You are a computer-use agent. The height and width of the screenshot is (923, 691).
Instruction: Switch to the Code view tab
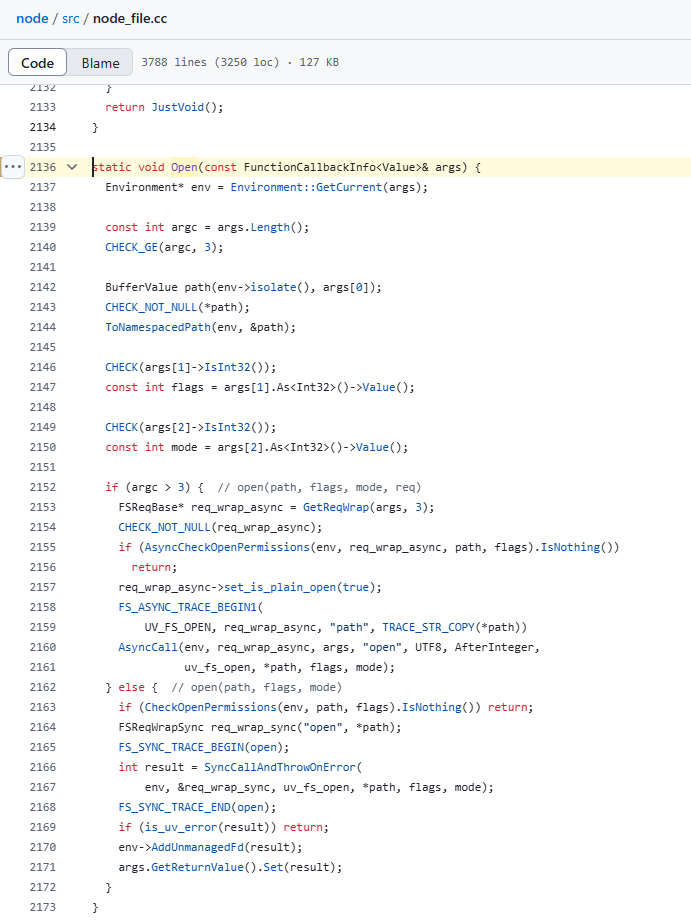(x=38, y=62)
